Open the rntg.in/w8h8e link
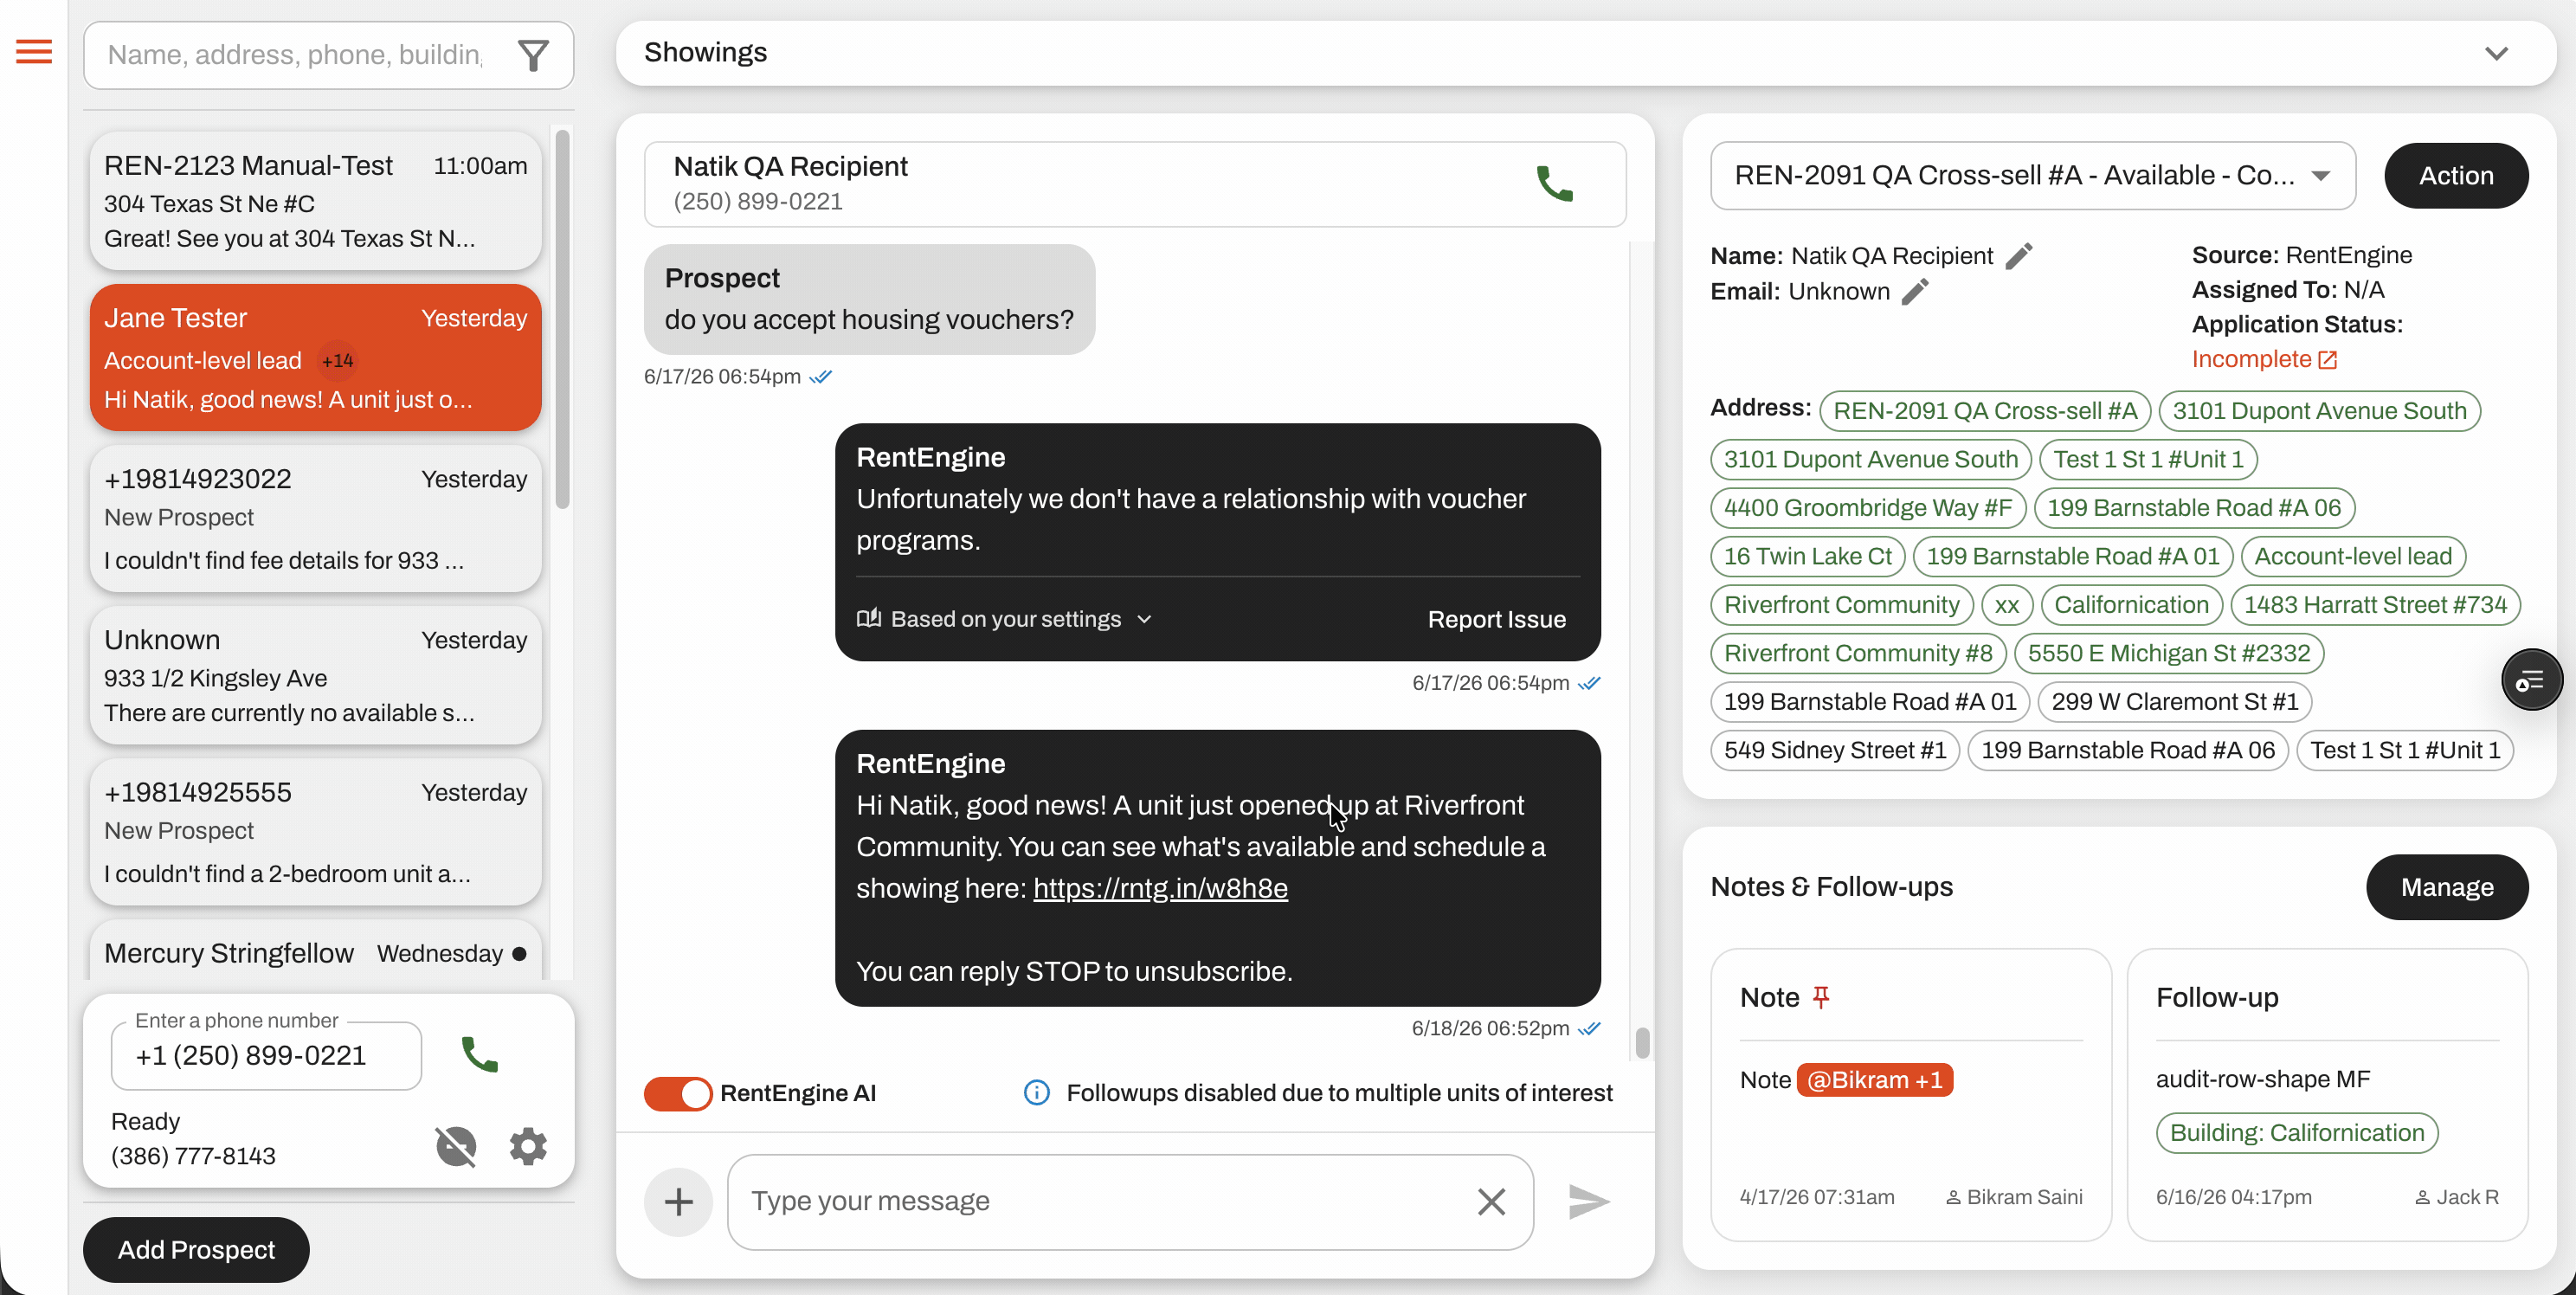The height and width of the screenshot is (1295, 2576). (x=1160, y=888)
